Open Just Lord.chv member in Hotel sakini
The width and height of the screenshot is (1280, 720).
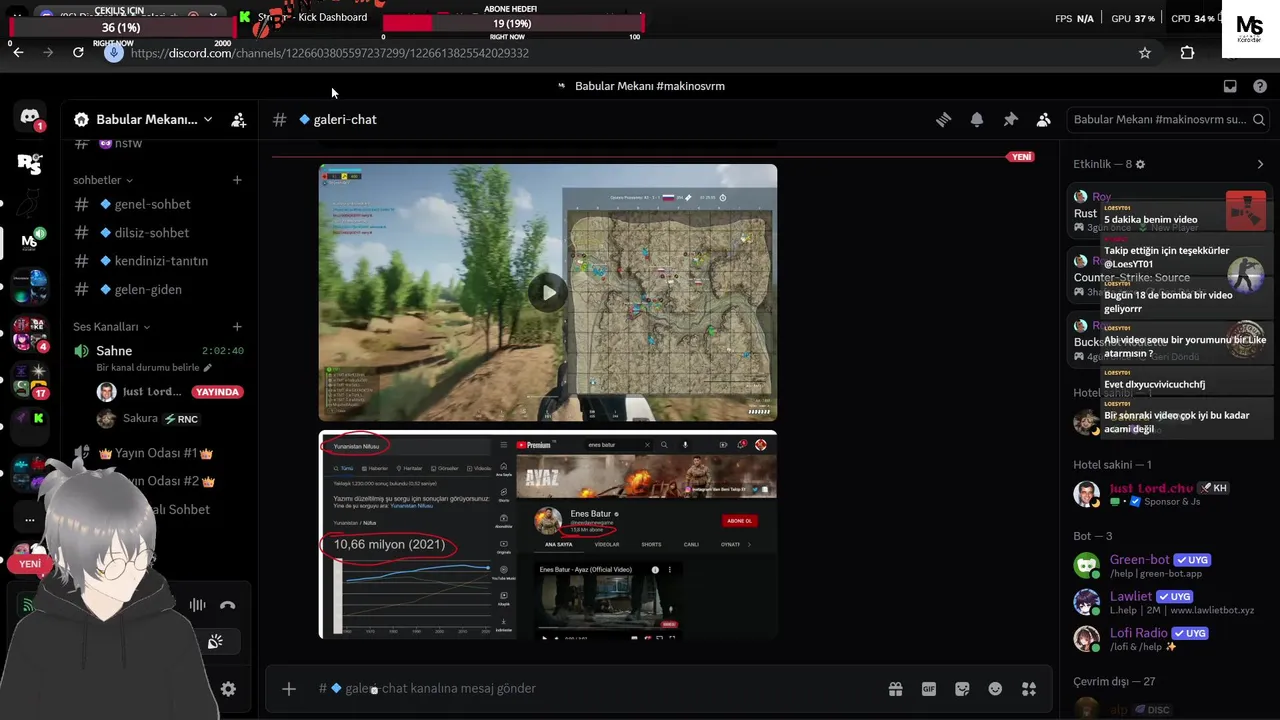[x=1166, y=493]
